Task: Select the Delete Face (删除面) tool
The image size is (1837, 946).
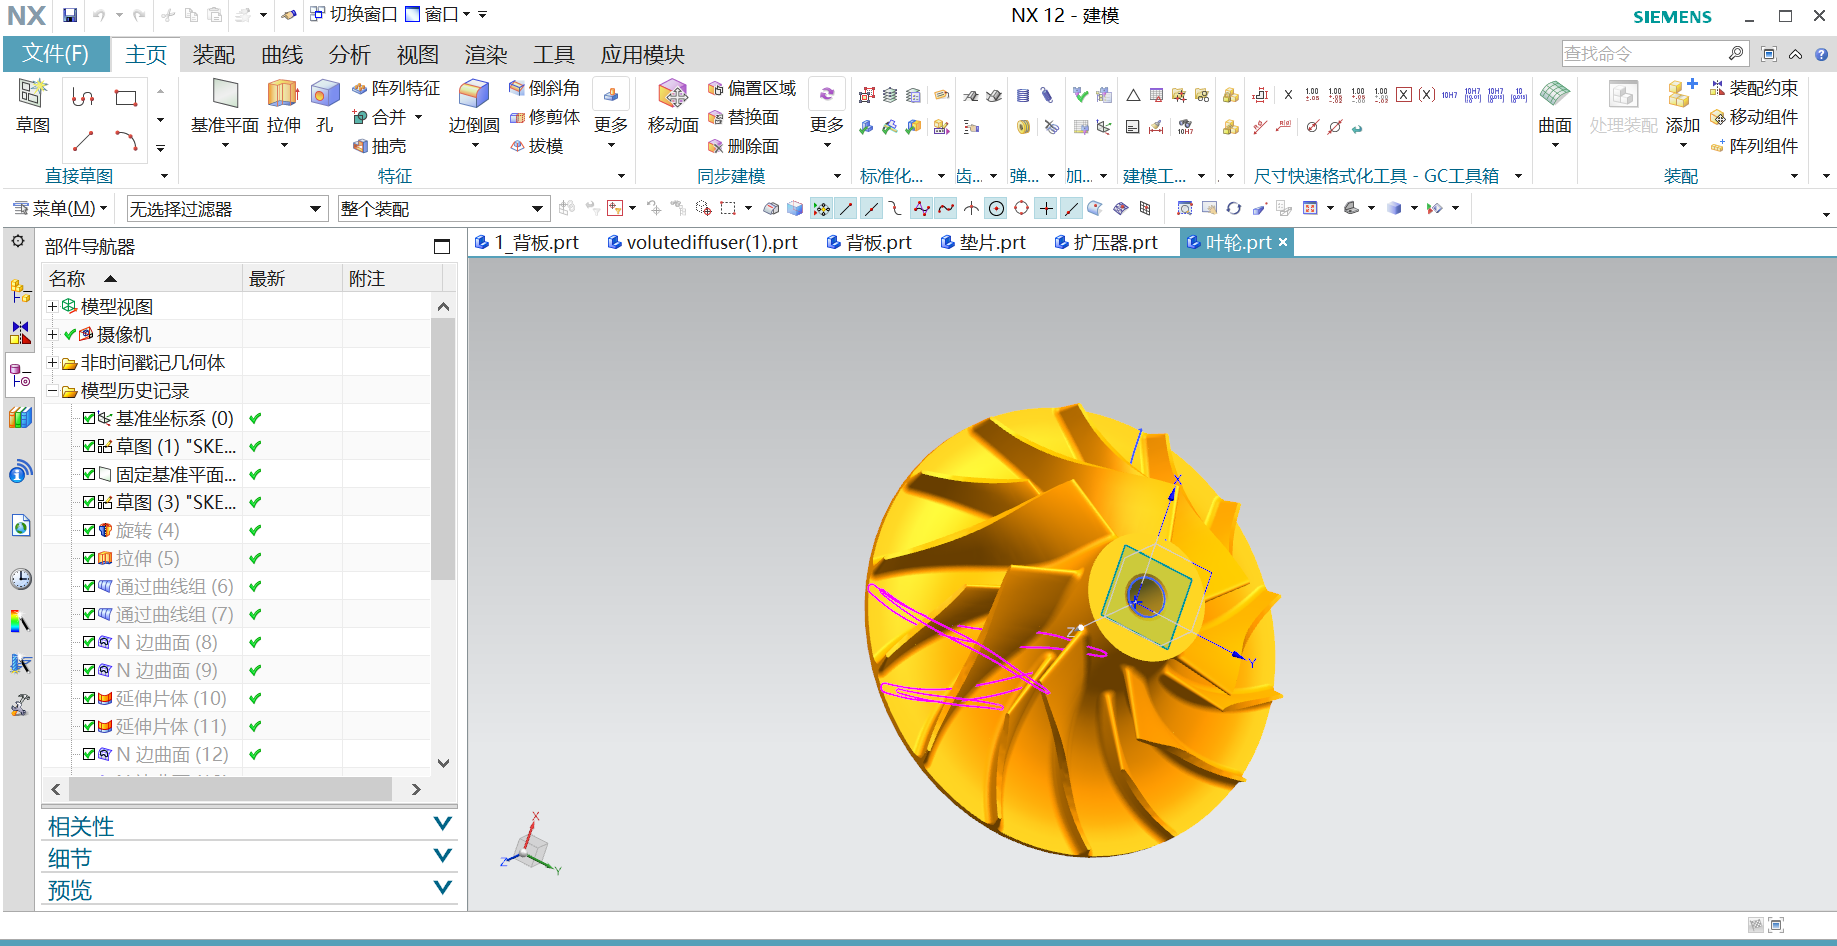Action: tap(743, 146)
